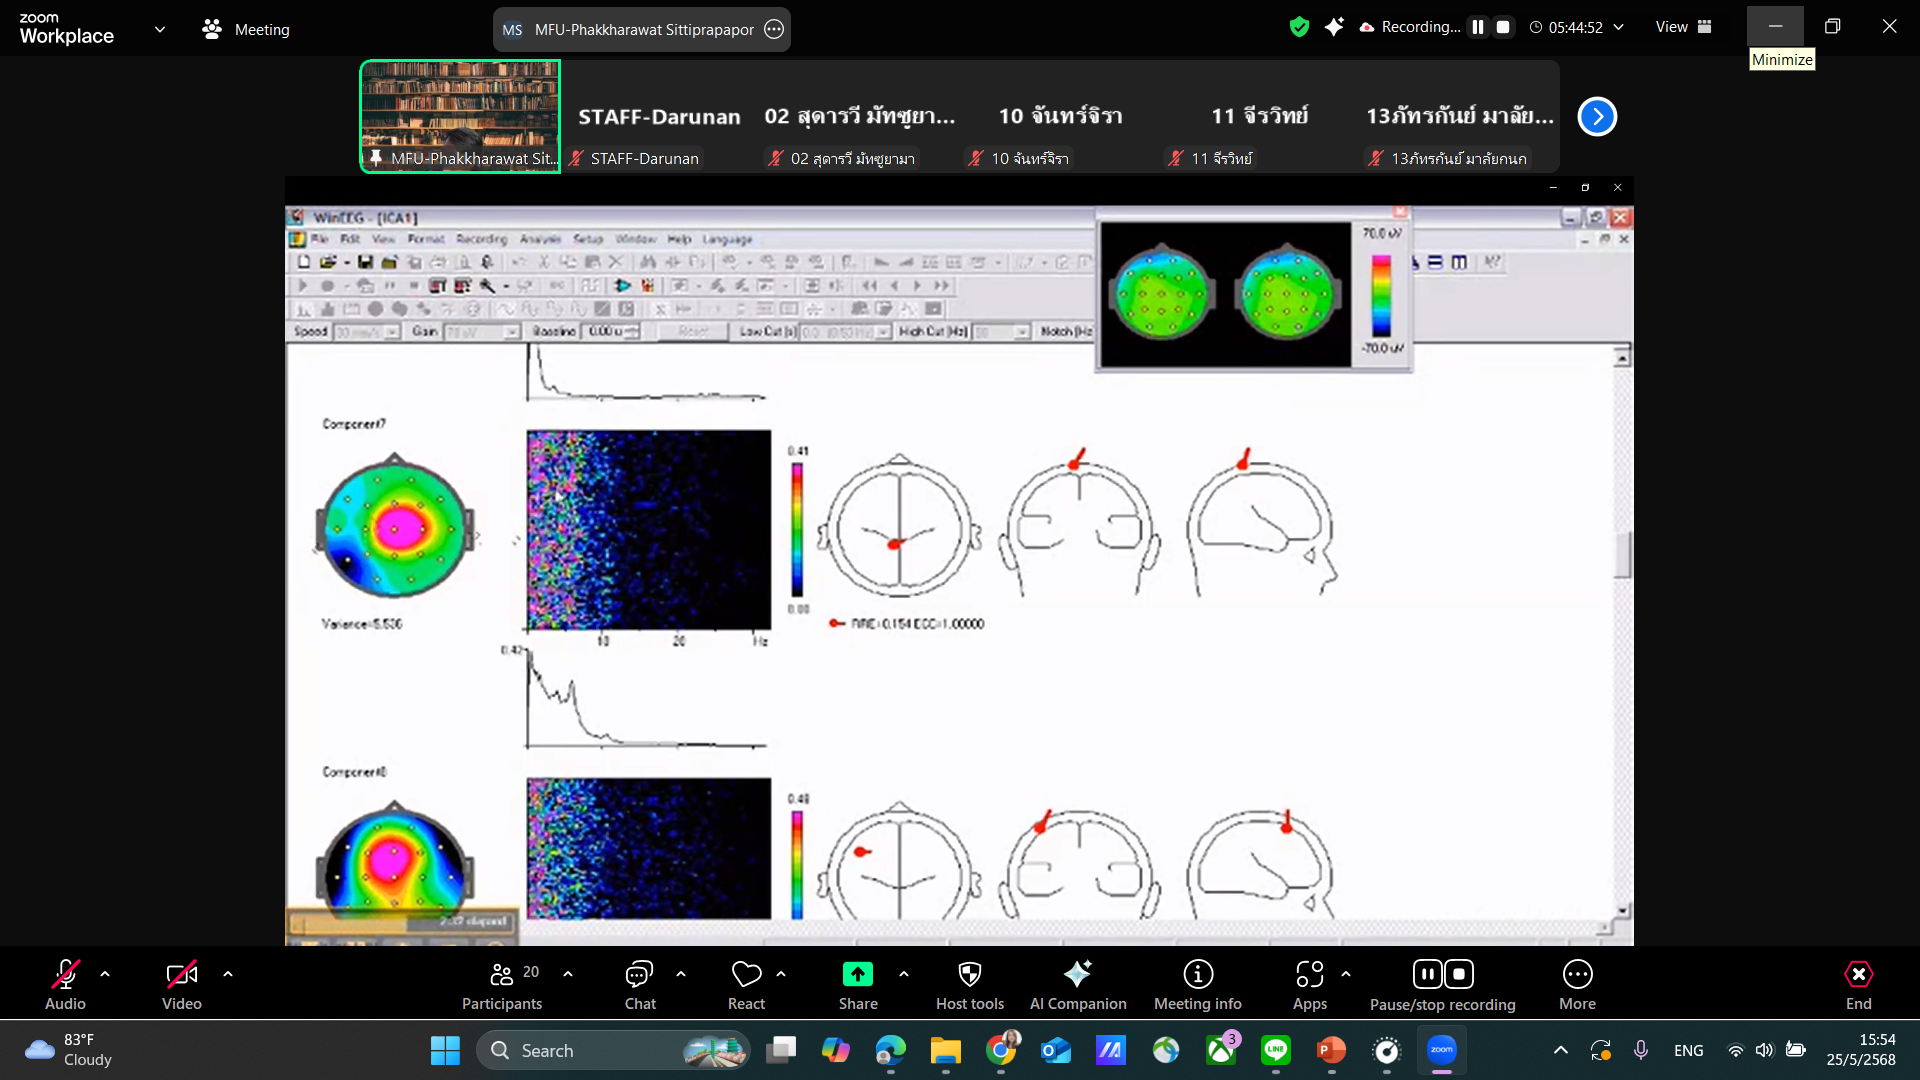This screenshot has height=1080, width=1920.
Task: Open Host tools shield icon
Action: [969, 974]
